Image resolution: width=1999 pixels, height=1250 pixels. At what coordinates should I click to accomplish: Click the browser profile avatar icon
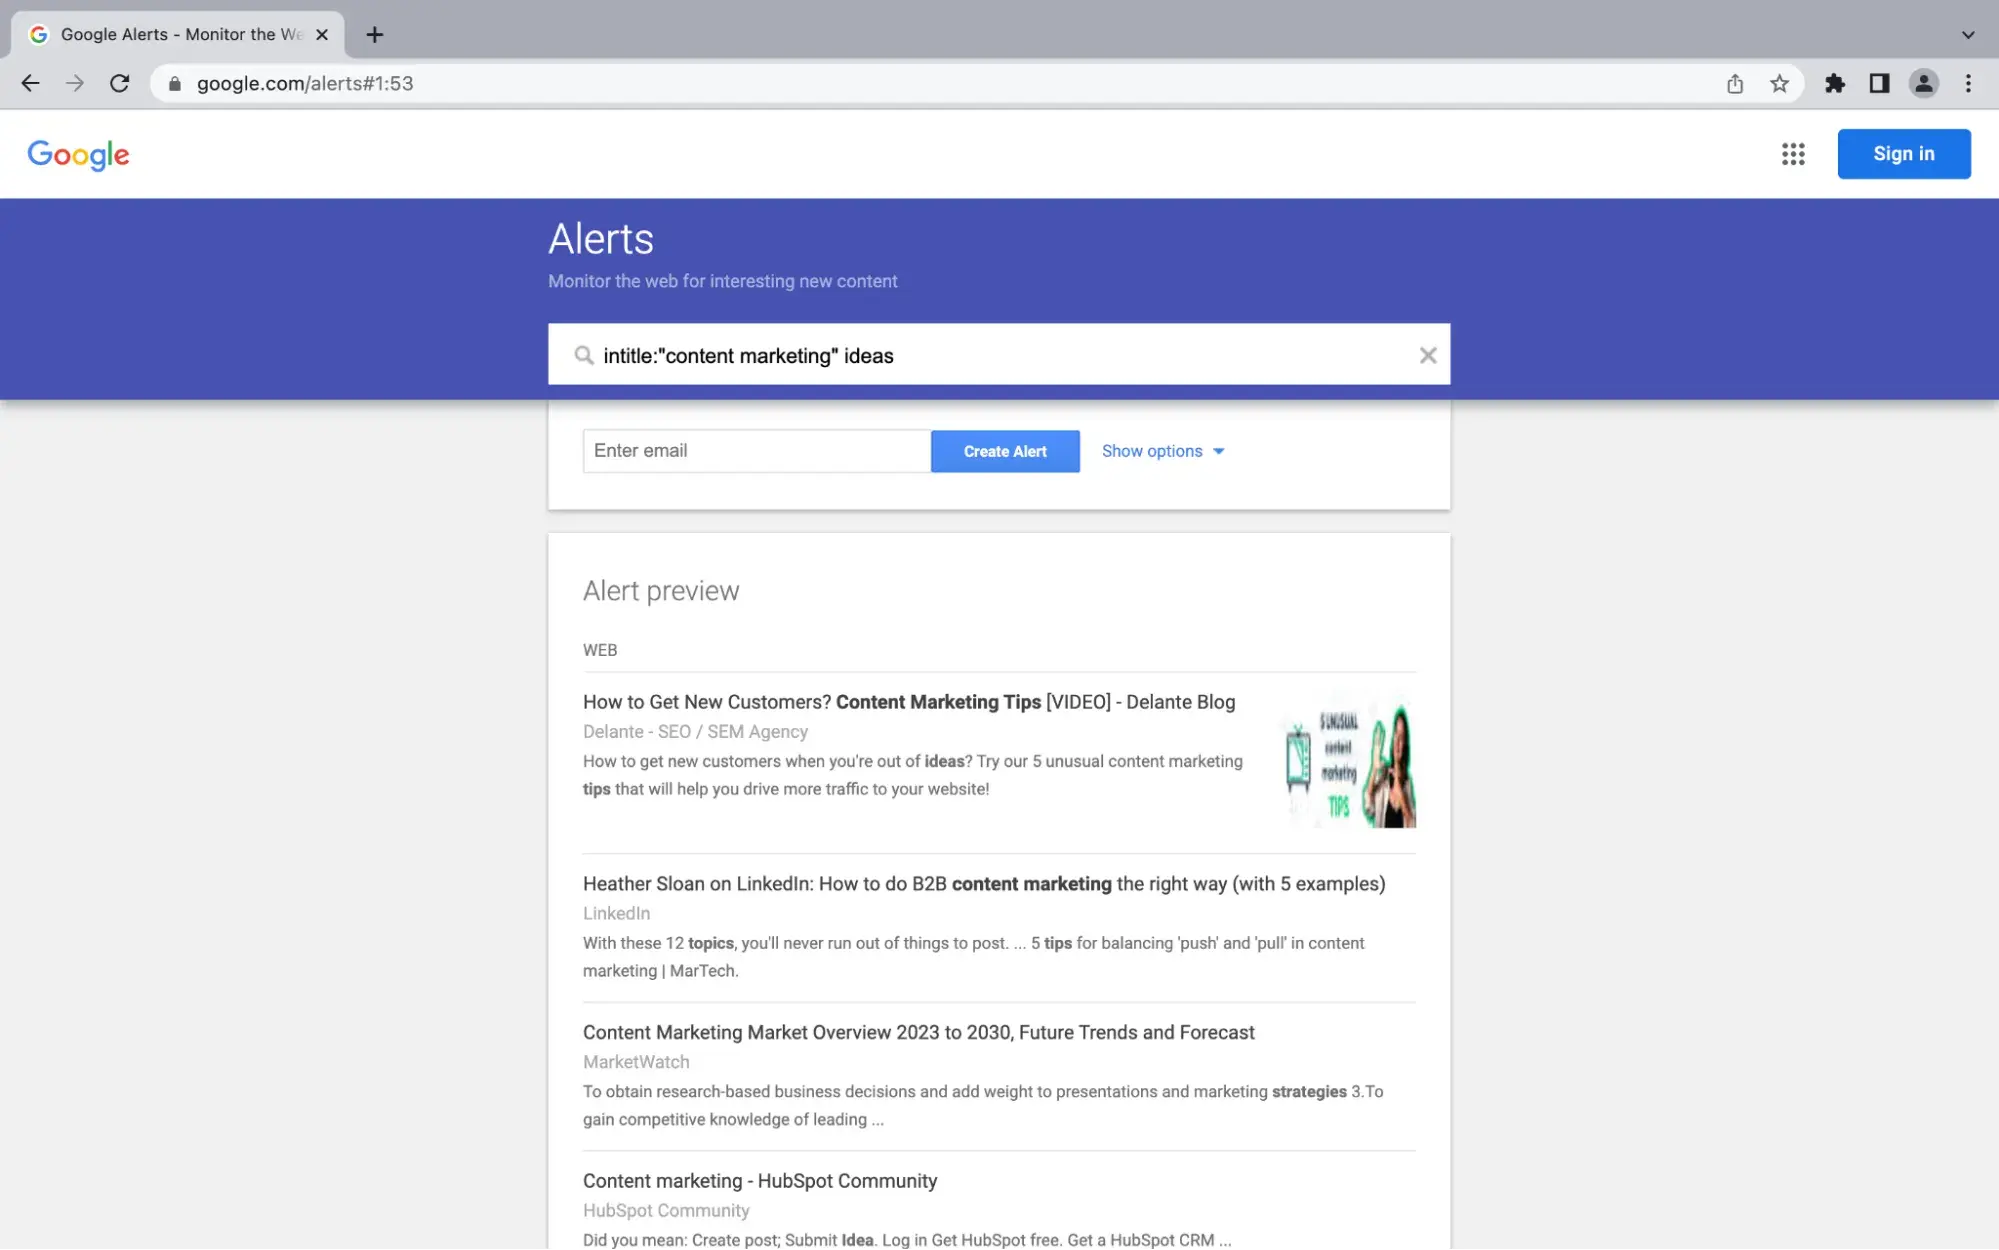pyautogui.click(x=1924, y=83)
